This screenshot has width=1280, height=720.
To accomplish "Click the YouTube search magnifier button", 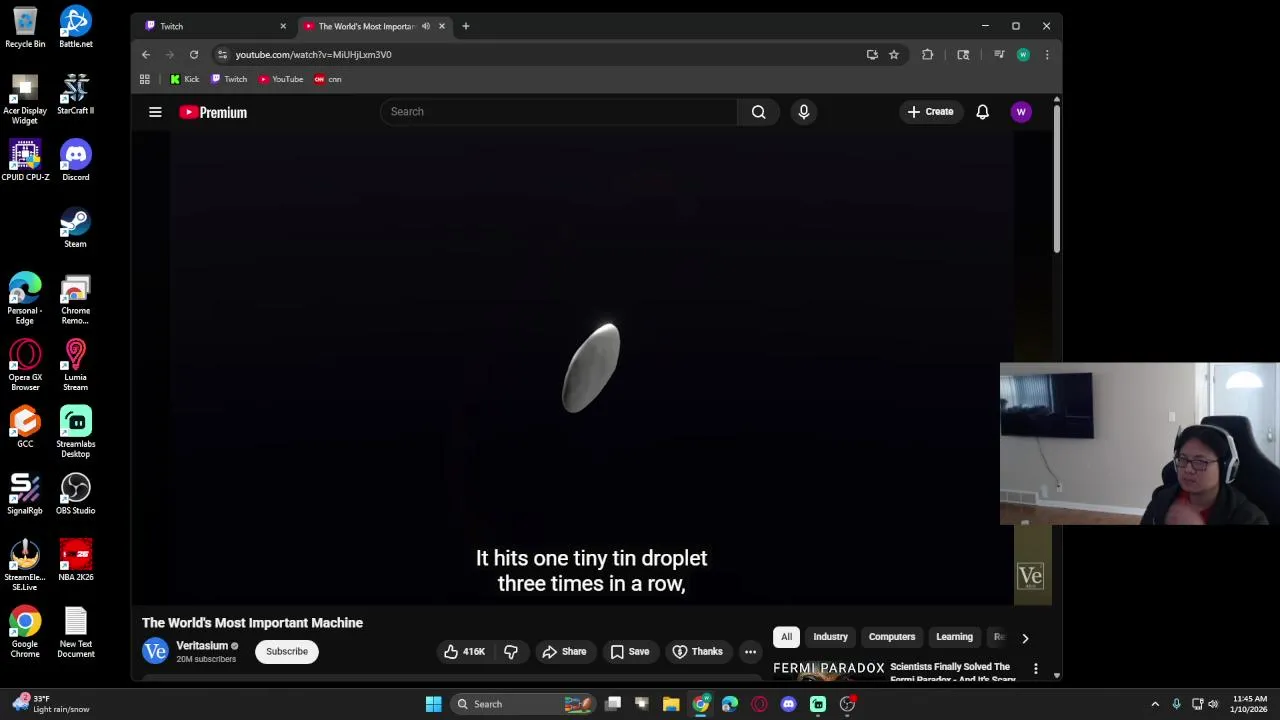I will pos(759,112).
